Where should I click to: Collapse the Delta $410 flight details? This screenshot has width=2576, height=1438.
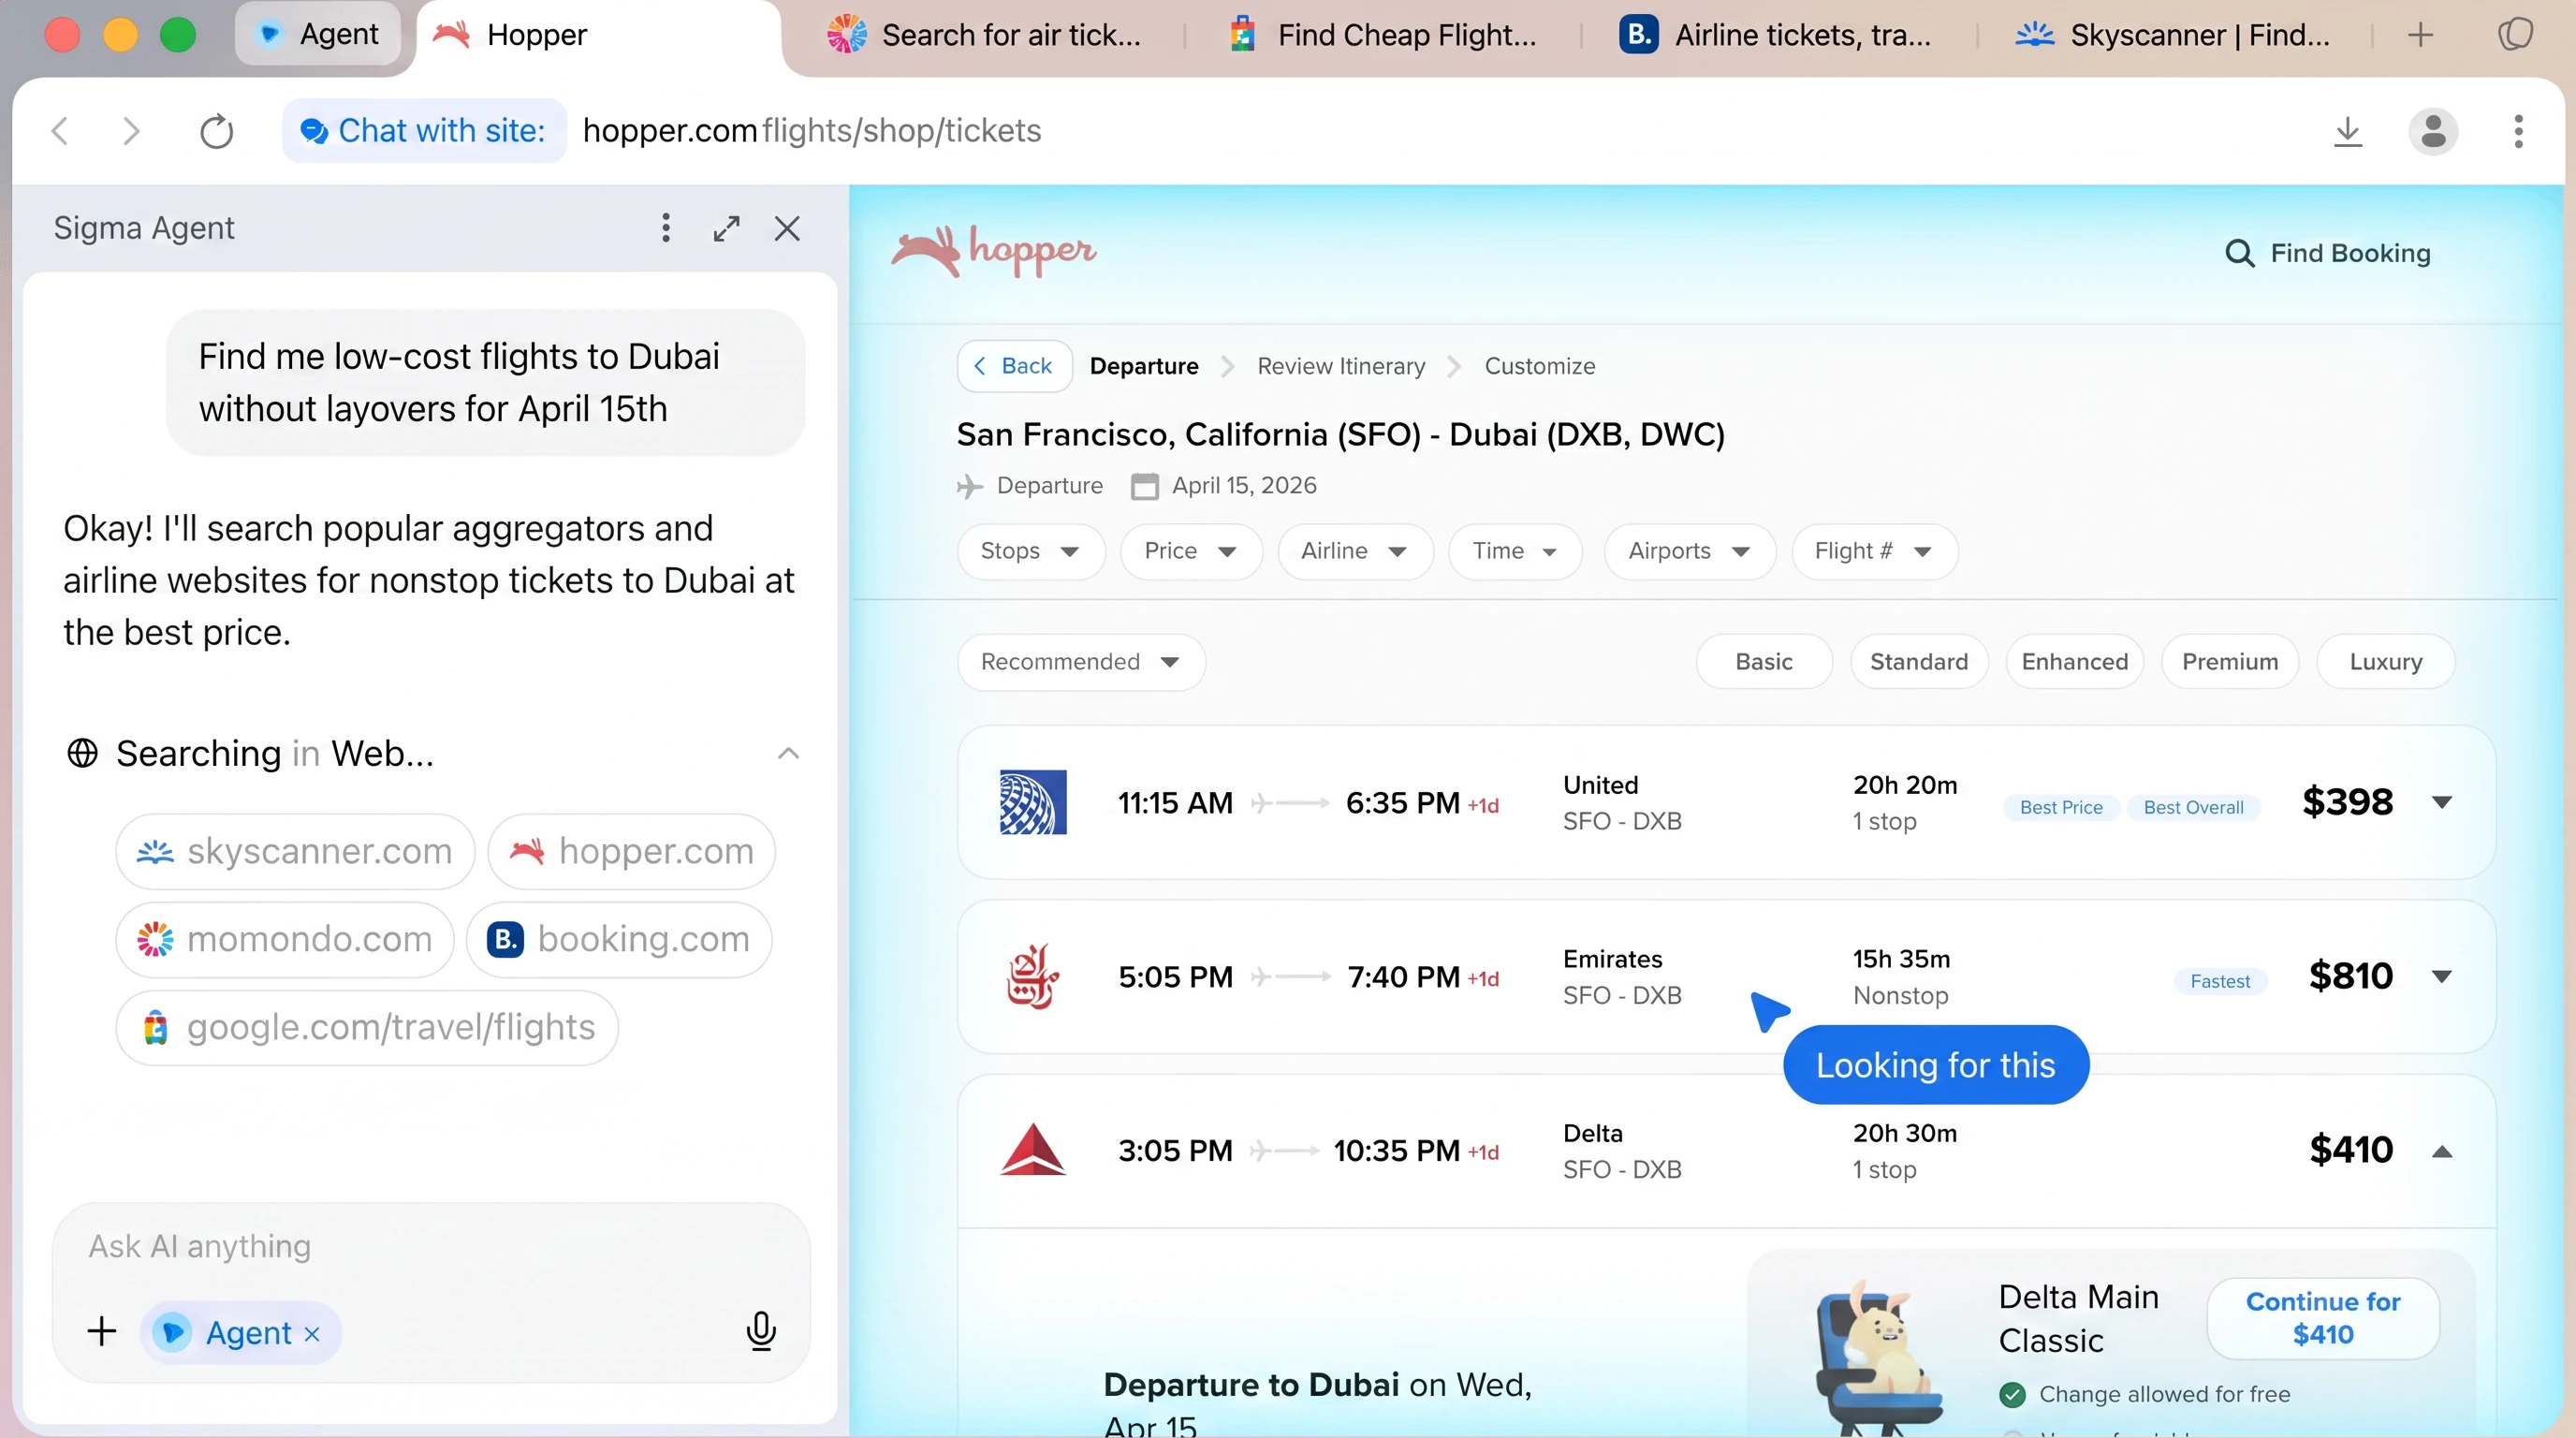2441,1151
